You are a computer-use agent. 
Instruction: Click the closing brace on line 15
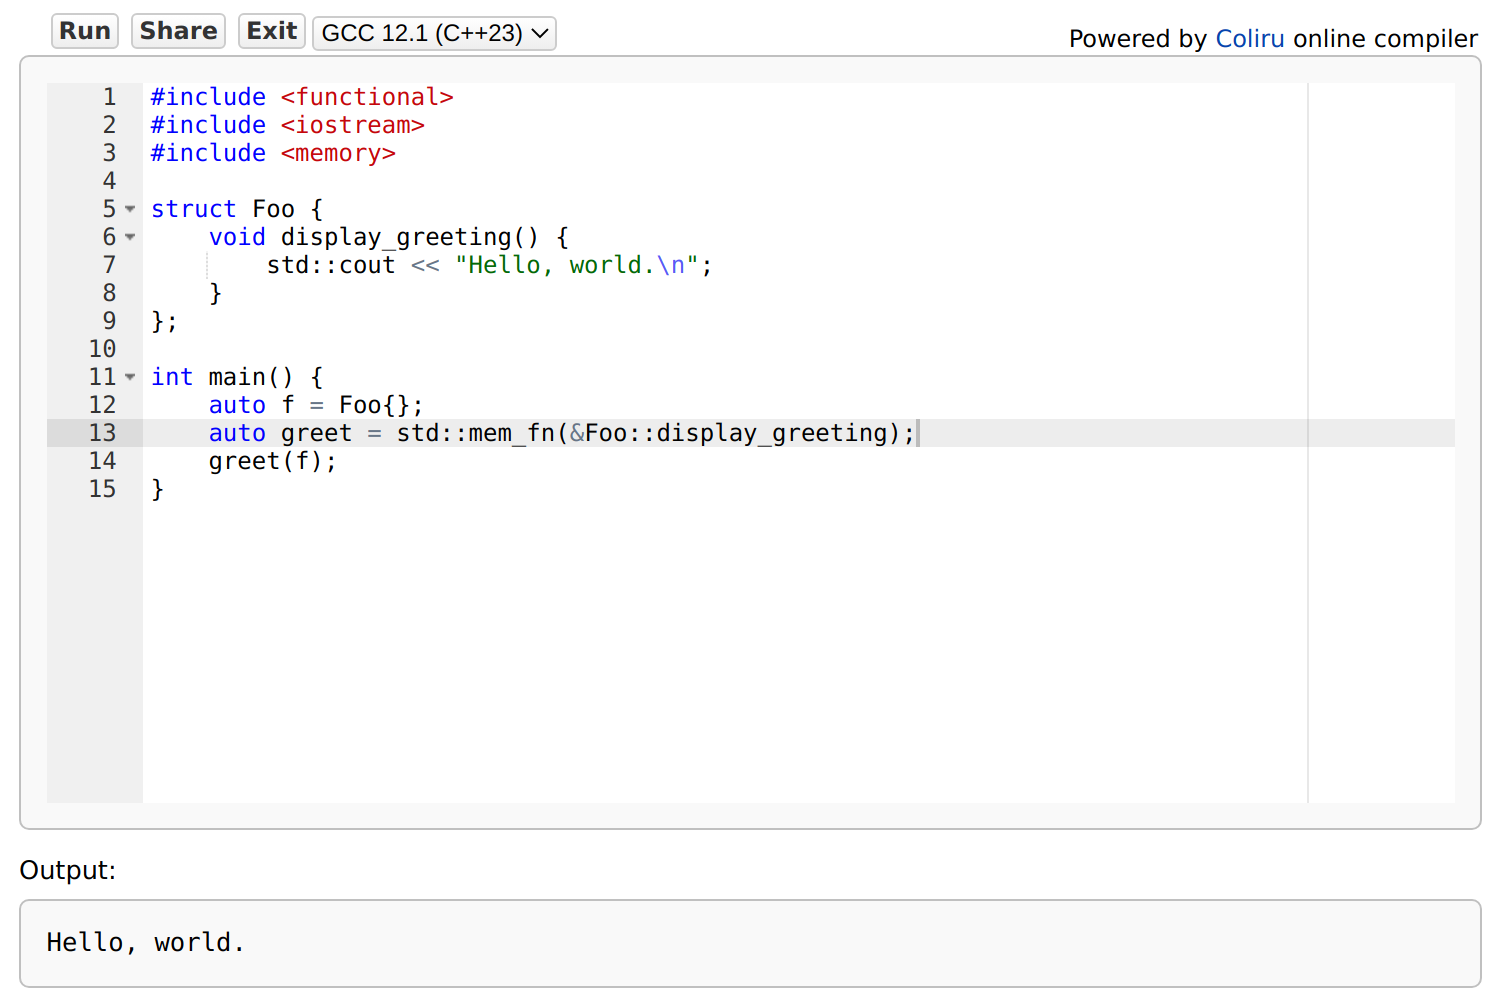[x=157, y=489]
